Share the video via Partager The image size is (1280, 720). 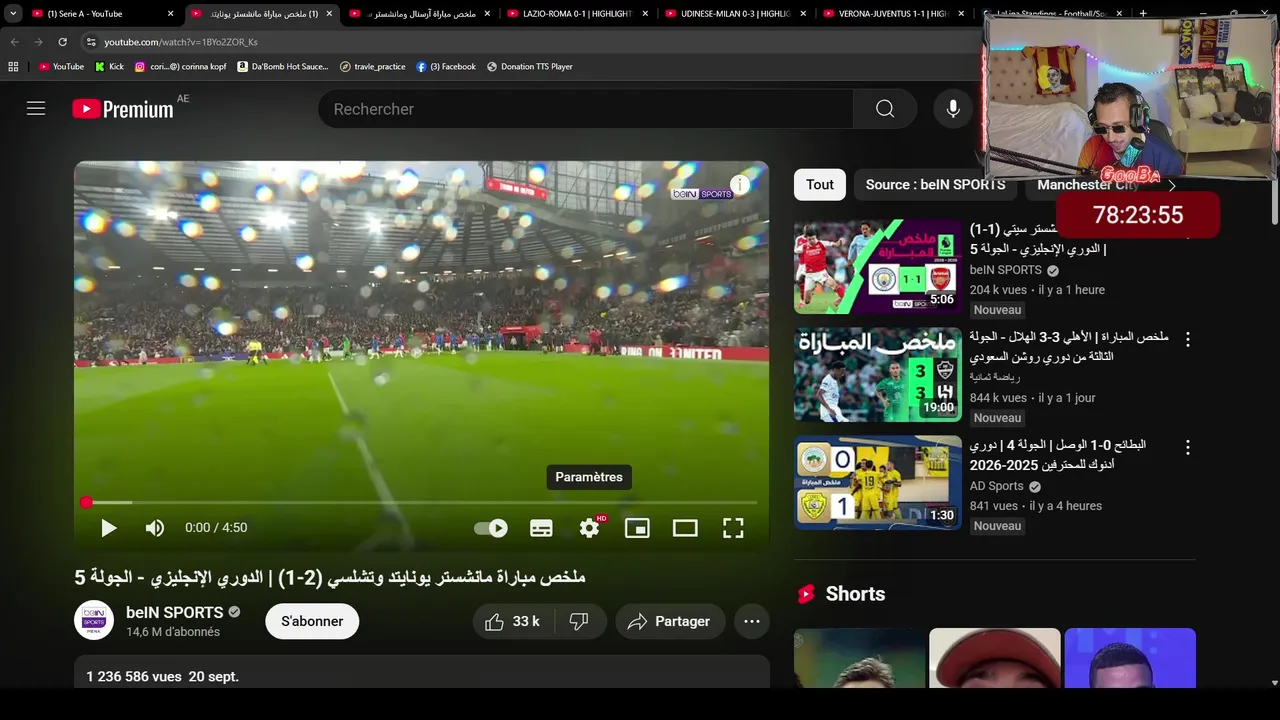point(668,621)
